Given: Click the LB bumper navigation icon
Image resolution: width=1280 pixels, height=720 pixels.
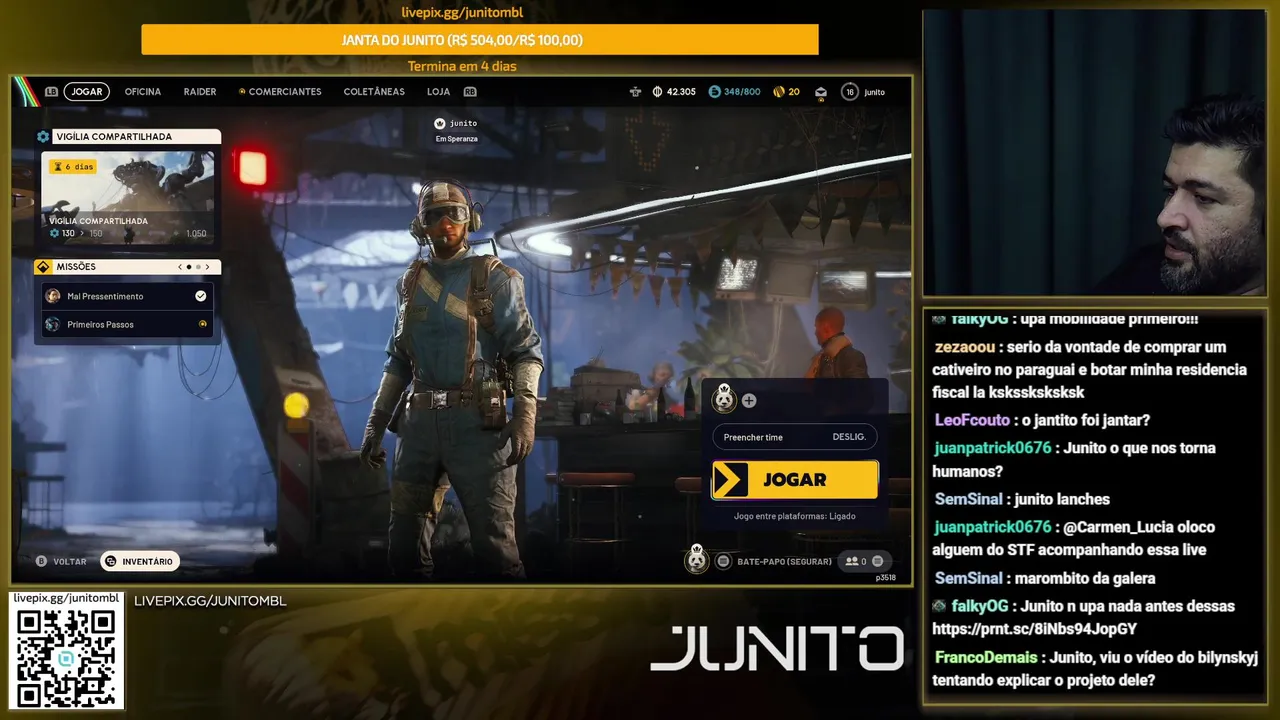Looking at the screenshot, I should [x=51, y=92].
